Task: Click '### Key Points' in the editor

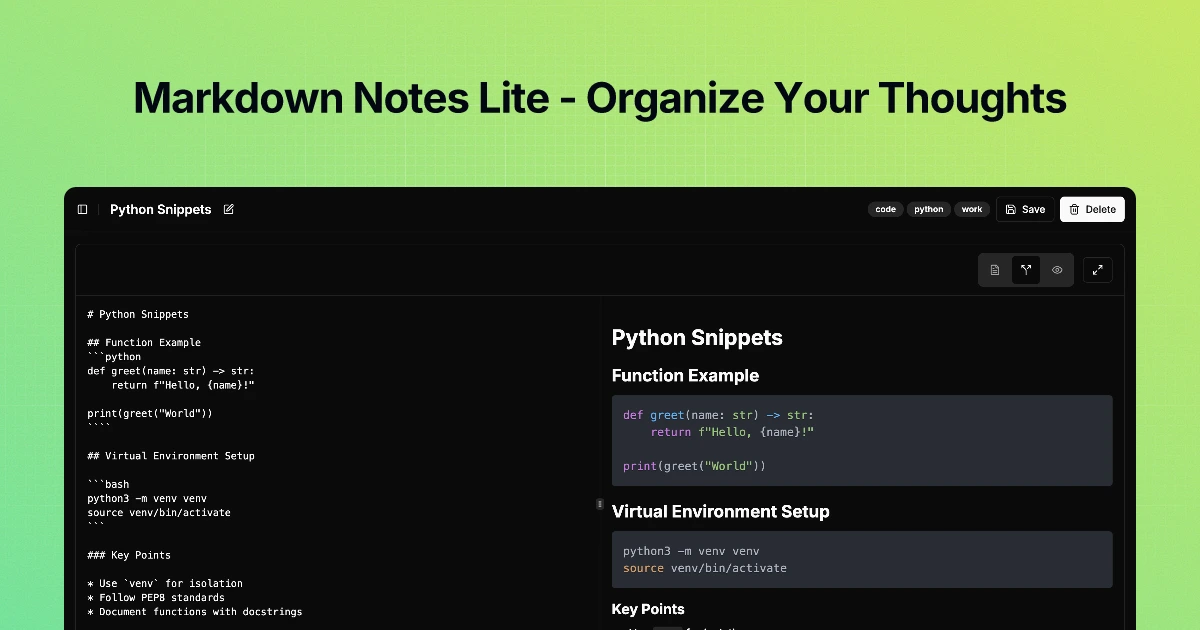Action: click(x=129, y=555)
